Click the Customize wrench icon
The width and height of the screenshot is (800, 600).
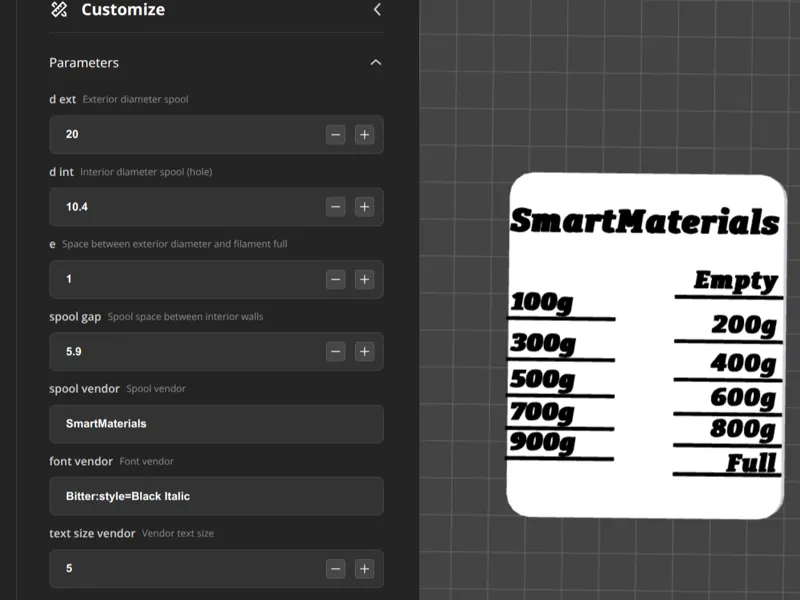point(59,10)
